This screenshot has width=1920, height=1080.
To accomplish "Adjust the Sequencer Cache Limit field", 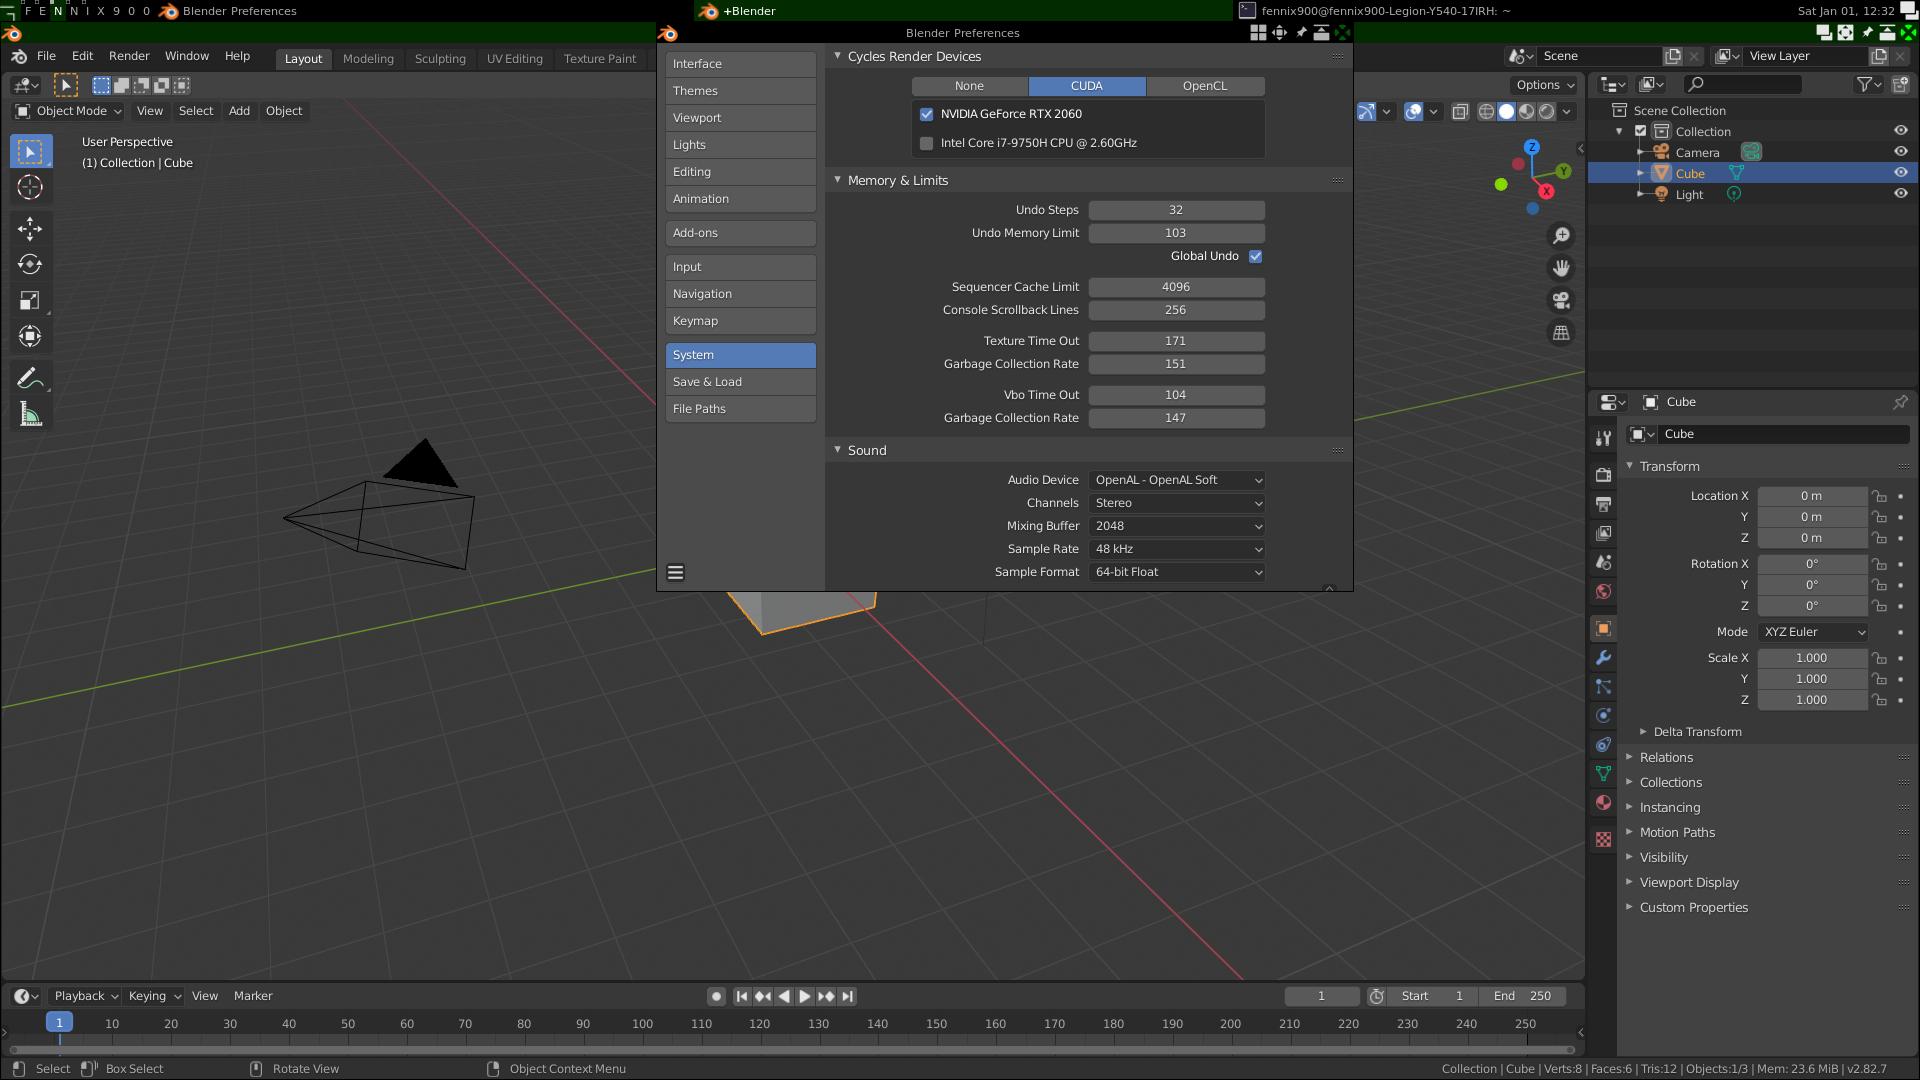I will [x=1177, y=287].
